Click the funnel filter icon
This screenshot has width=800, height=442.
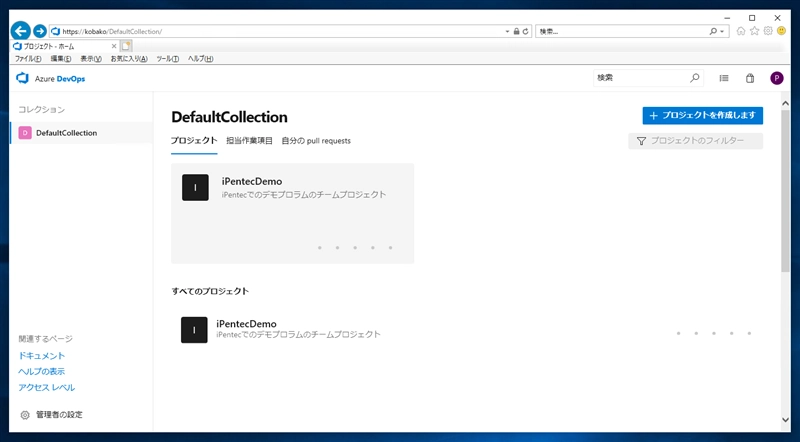point(641,141)
